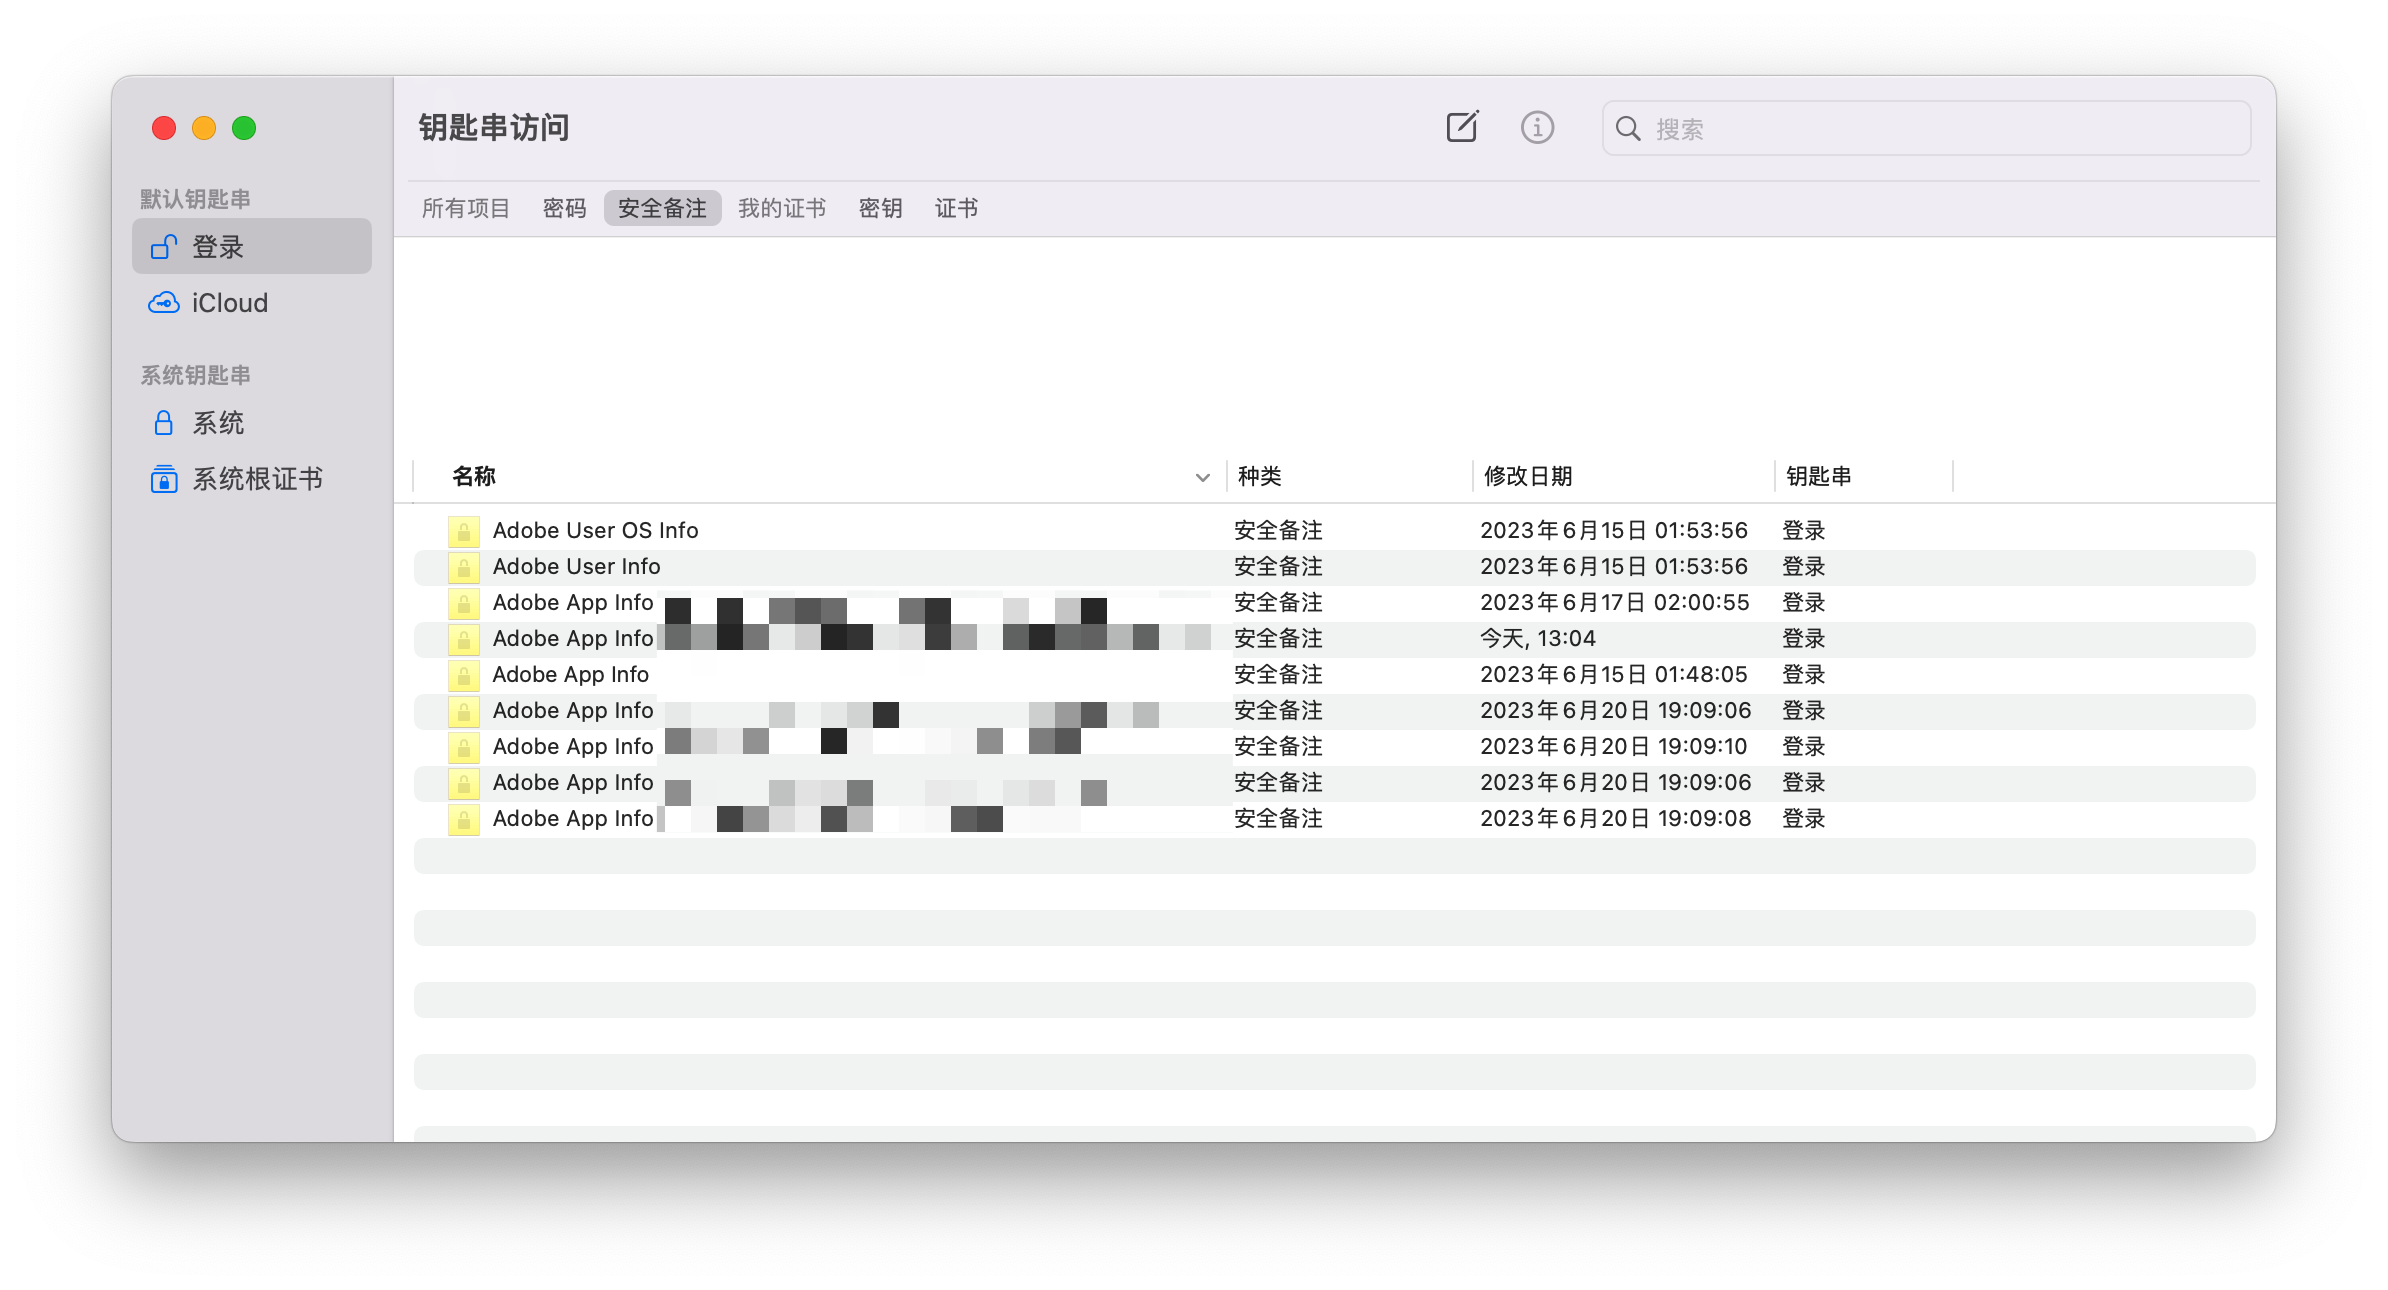
Task: Switch to the 密码 category
Action: click(564, 208)
